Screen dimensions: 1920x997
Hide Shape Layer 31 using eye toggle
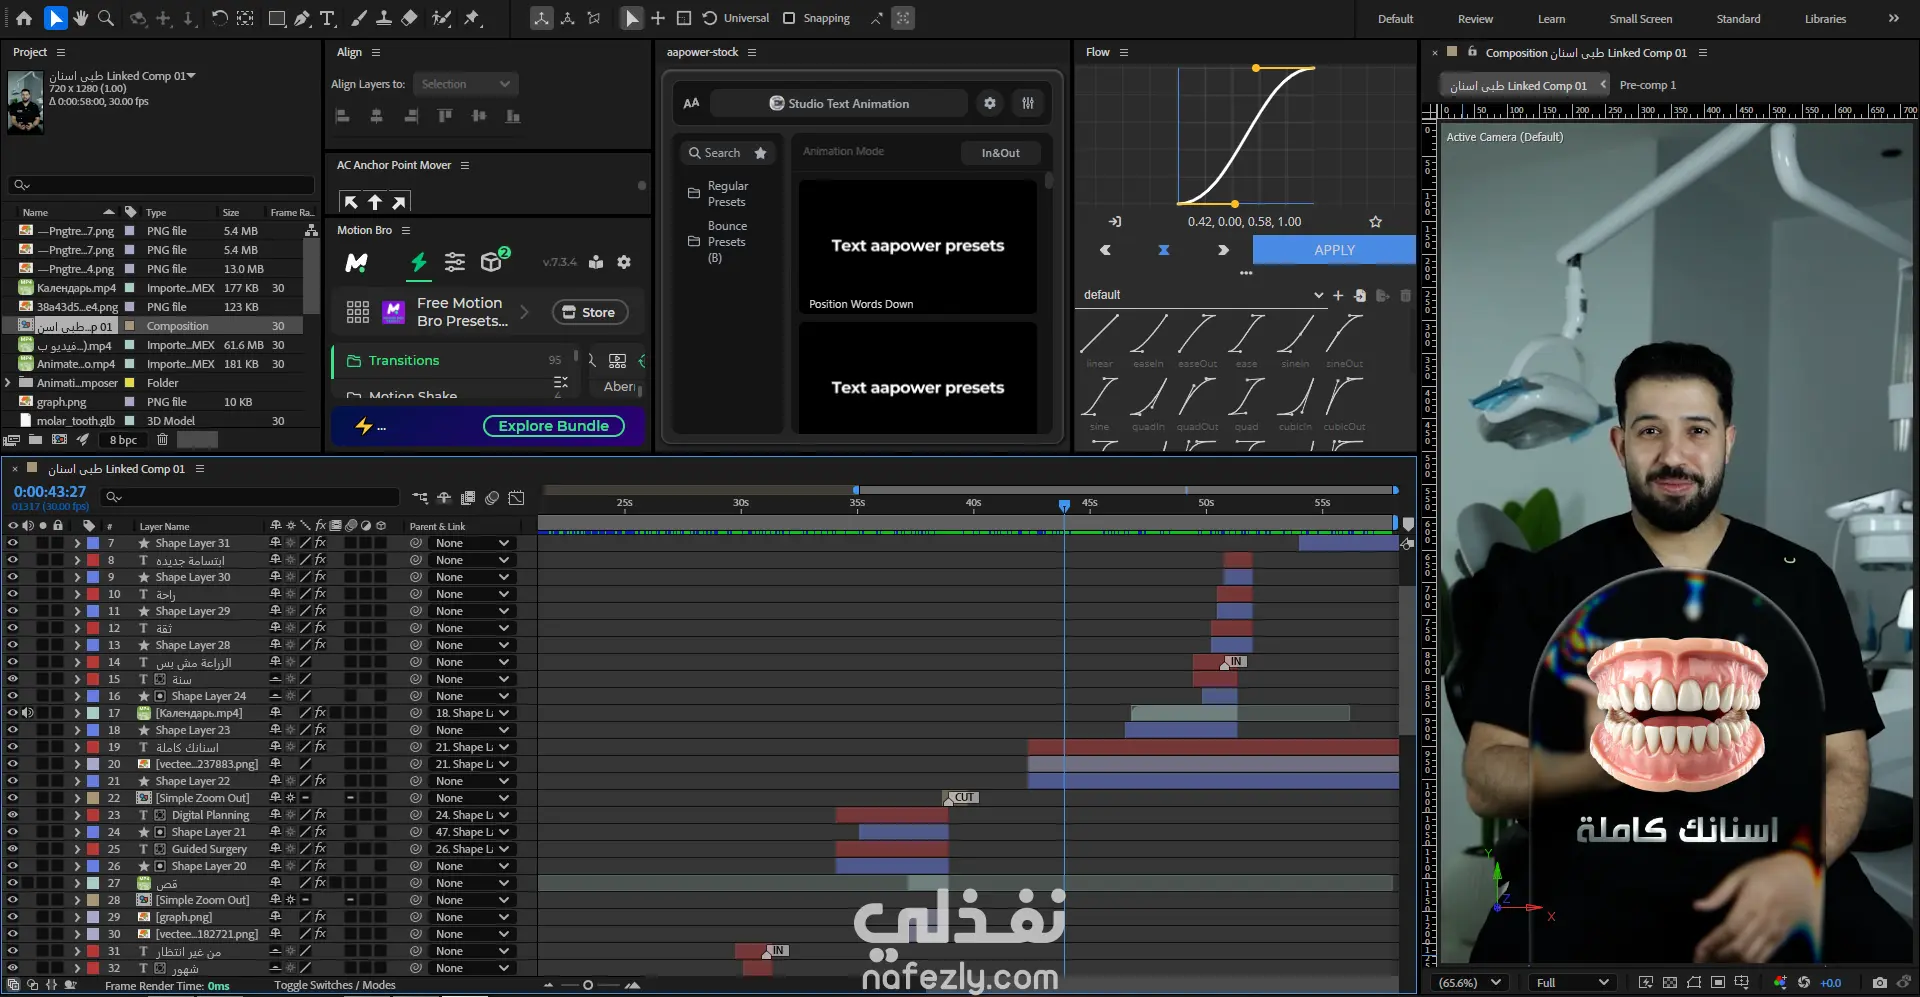(13, 543)
